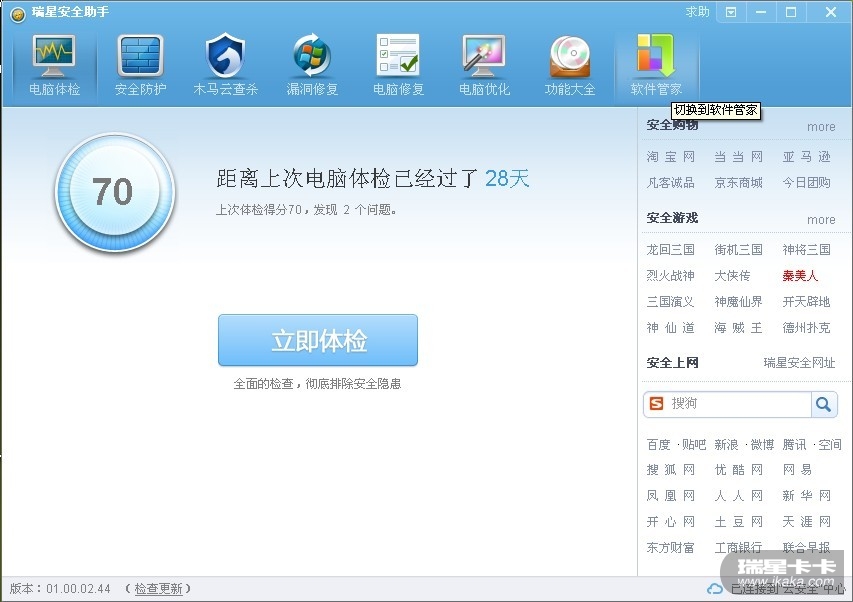The height and width of the screenshot is (602, 853).
Task: Open the 今日团购 link
Action: coord(806,183)
